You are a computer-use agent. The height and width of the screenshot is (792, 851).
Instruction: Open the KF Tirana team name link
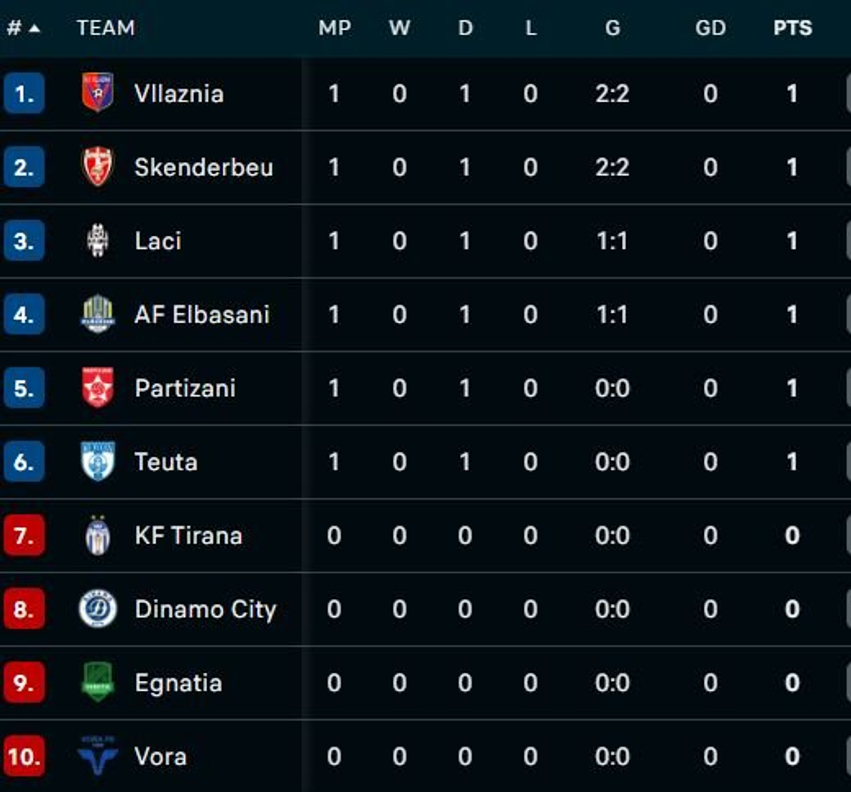[188, 535]
